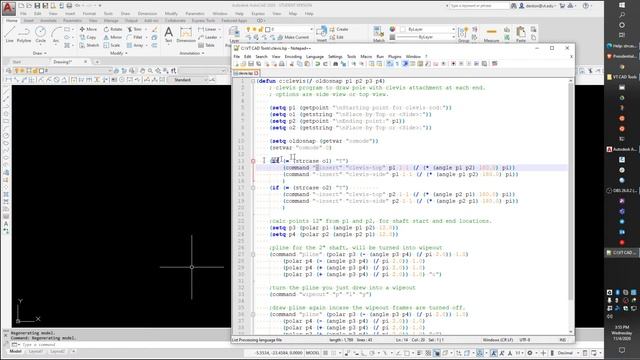Activate the Rotate tool
This screenshot has width=640, height=360.
tap(113, 29)
